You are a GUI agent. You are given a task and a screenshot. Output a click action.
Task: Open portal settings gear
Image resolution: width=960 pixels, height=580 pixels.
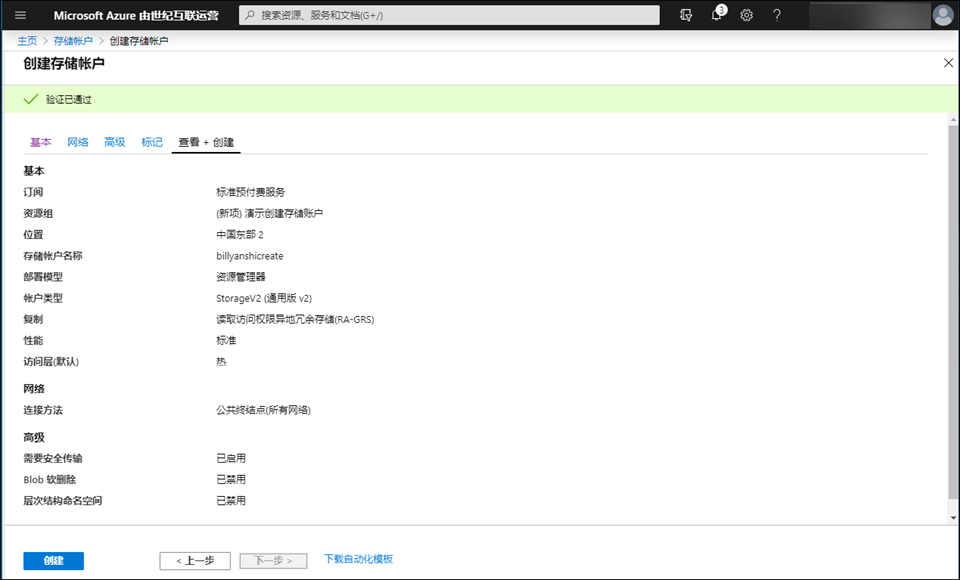click(747, 15)
